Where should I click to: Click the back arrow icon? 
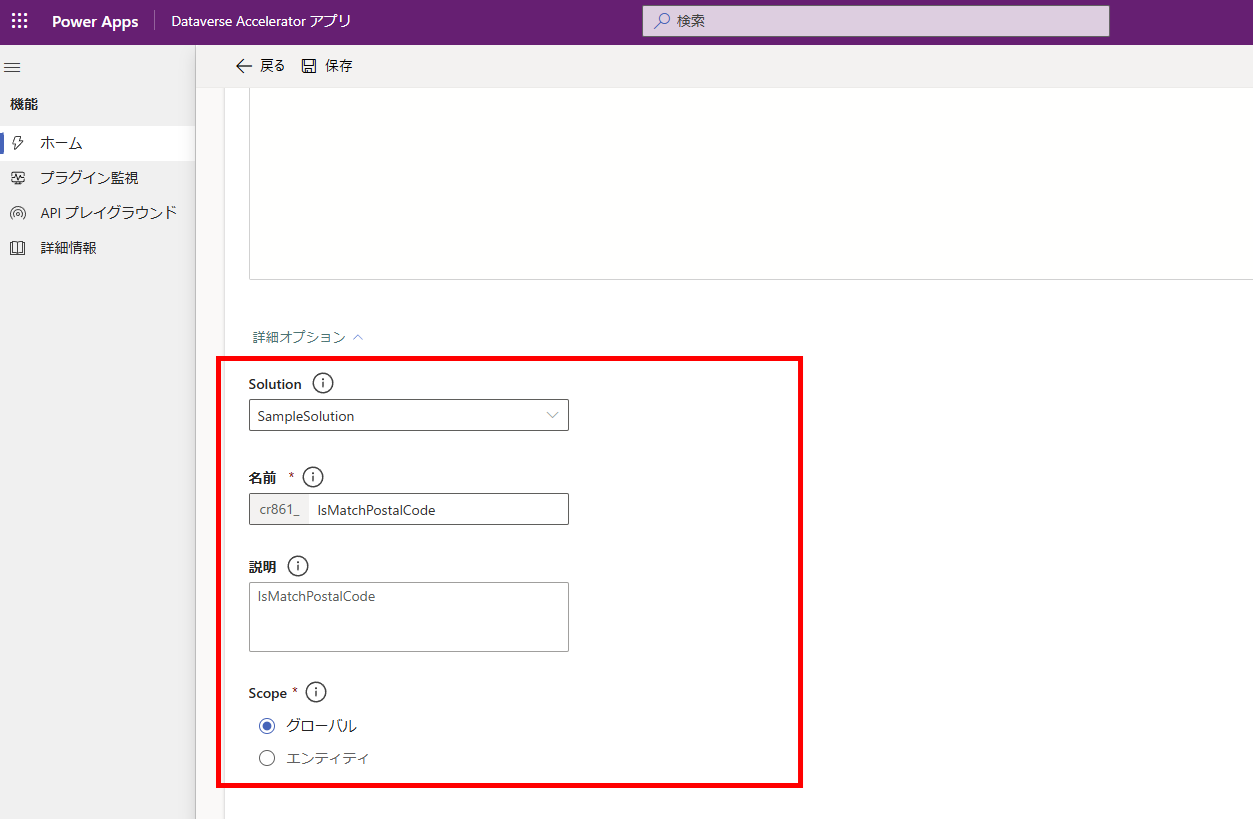[243, 66]
